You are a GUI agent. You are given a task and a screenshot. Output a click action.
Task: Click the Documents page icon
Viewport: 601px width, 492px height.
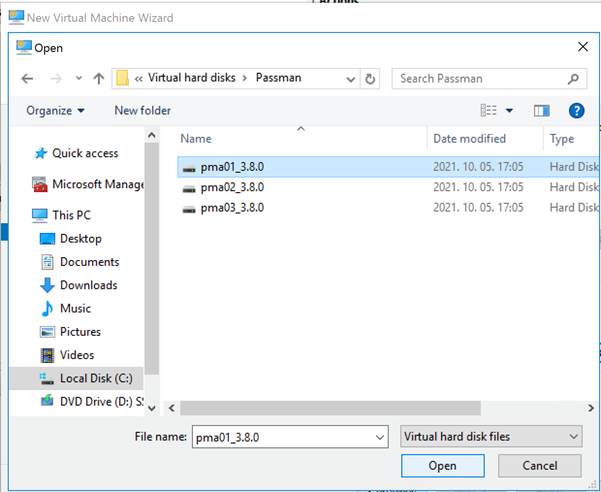[47, 262]
